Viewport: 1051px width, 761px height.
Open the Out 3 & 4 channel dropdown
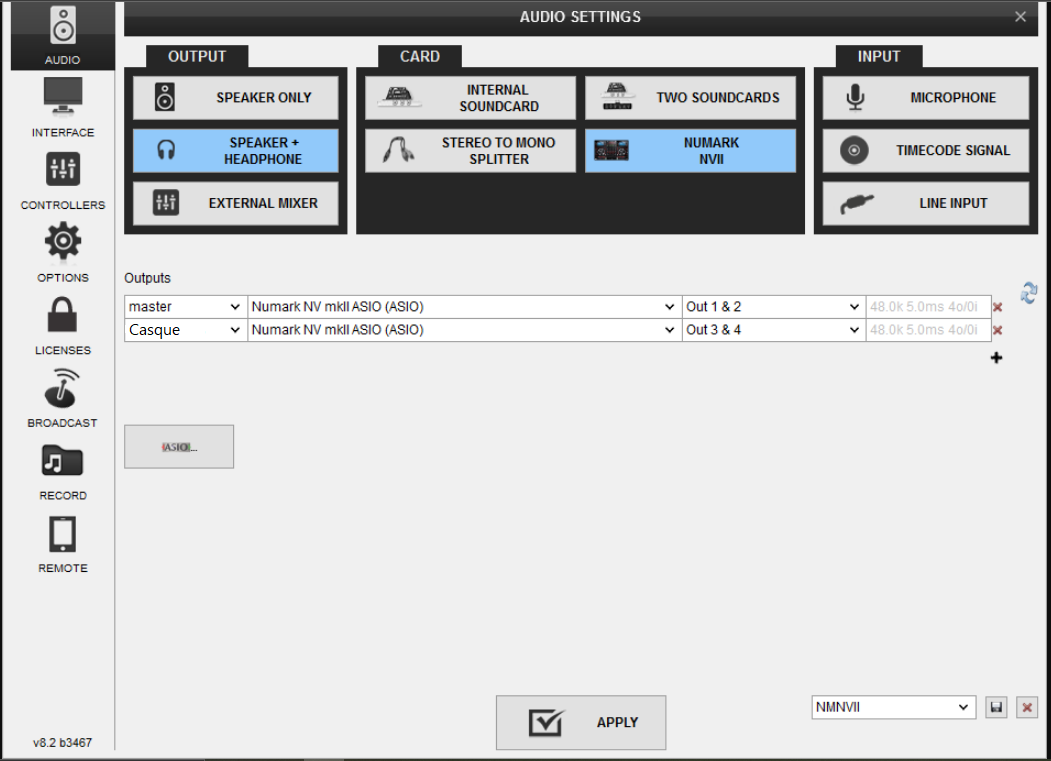tap(774, 330)
